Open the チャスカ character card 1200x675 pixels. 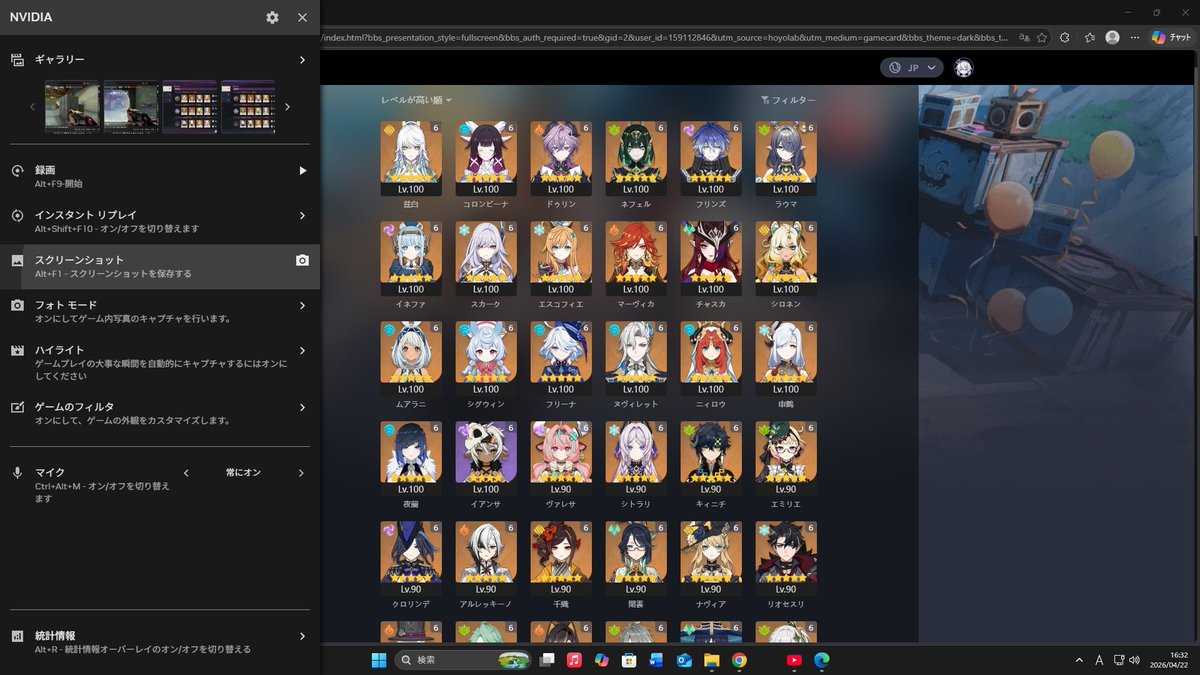point(711,260)
